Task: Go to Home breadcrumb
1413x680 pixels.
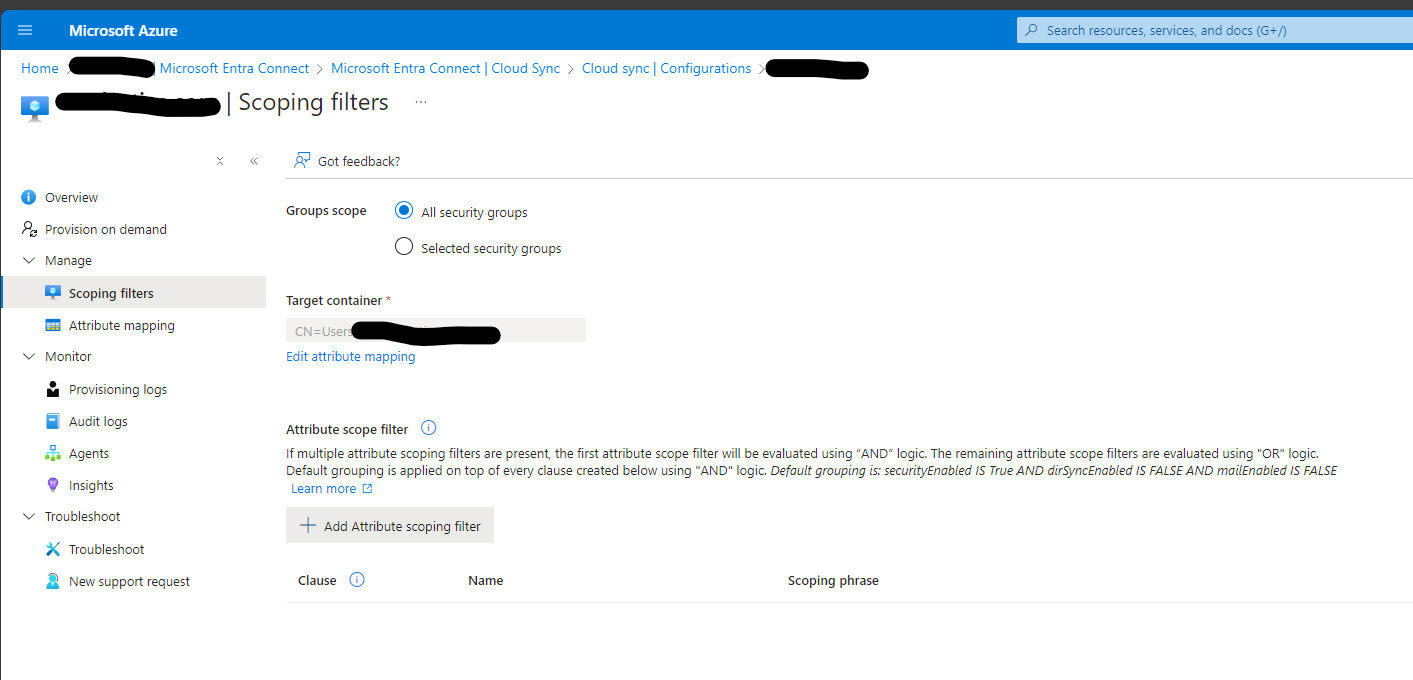Action: (x=40, y=69)
